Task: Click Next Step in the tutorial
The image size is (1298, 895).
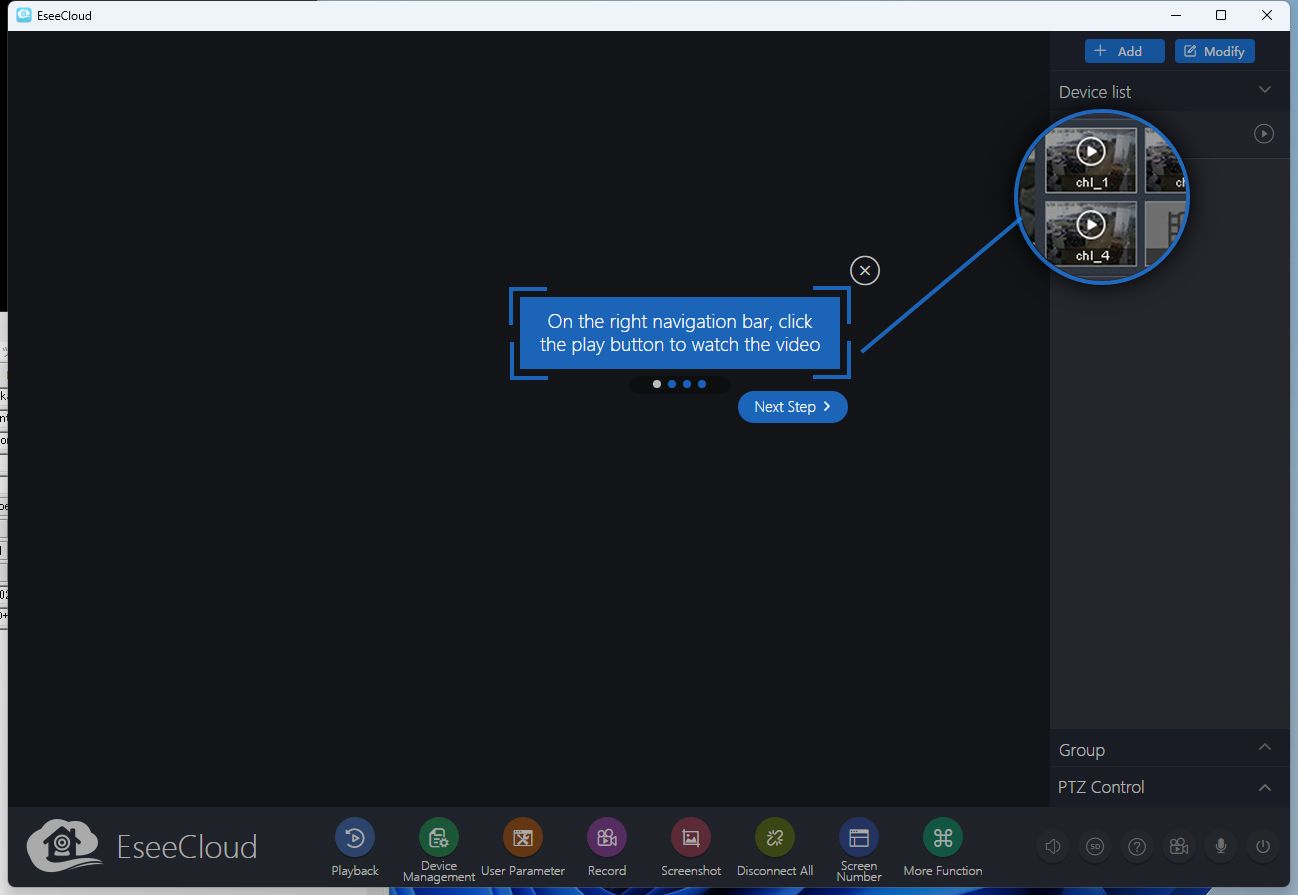Action: (x=792, y=407)
